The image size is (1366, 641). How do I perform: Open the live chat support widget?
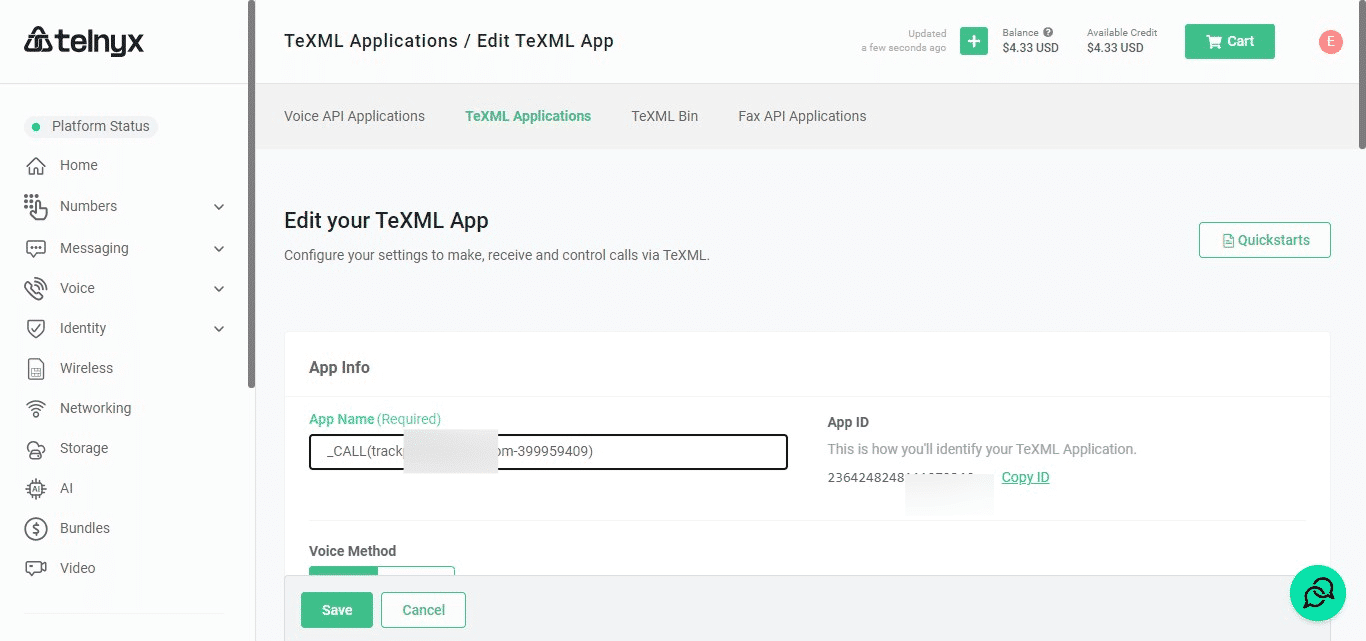tap(1317, 593)
